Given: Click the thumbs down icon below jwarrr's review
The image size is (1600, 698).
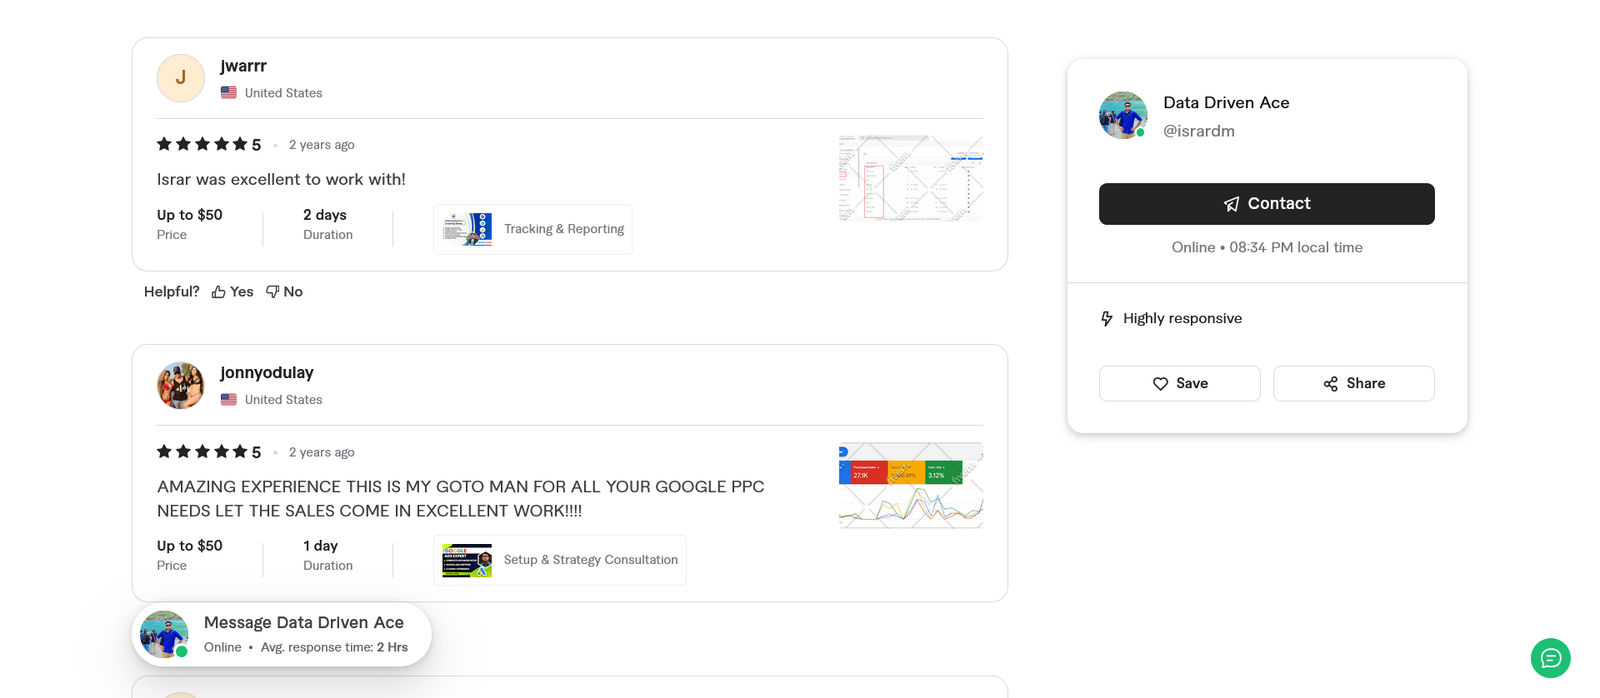Looking at the screenshot, I should point(271,291).
